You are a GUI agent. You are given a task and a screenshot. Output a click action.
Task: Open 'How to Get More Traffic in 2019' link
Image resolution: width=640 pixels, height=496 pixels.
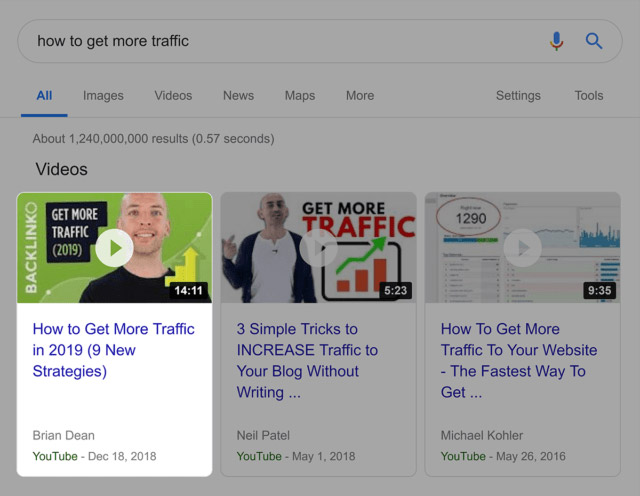point(113,350)
